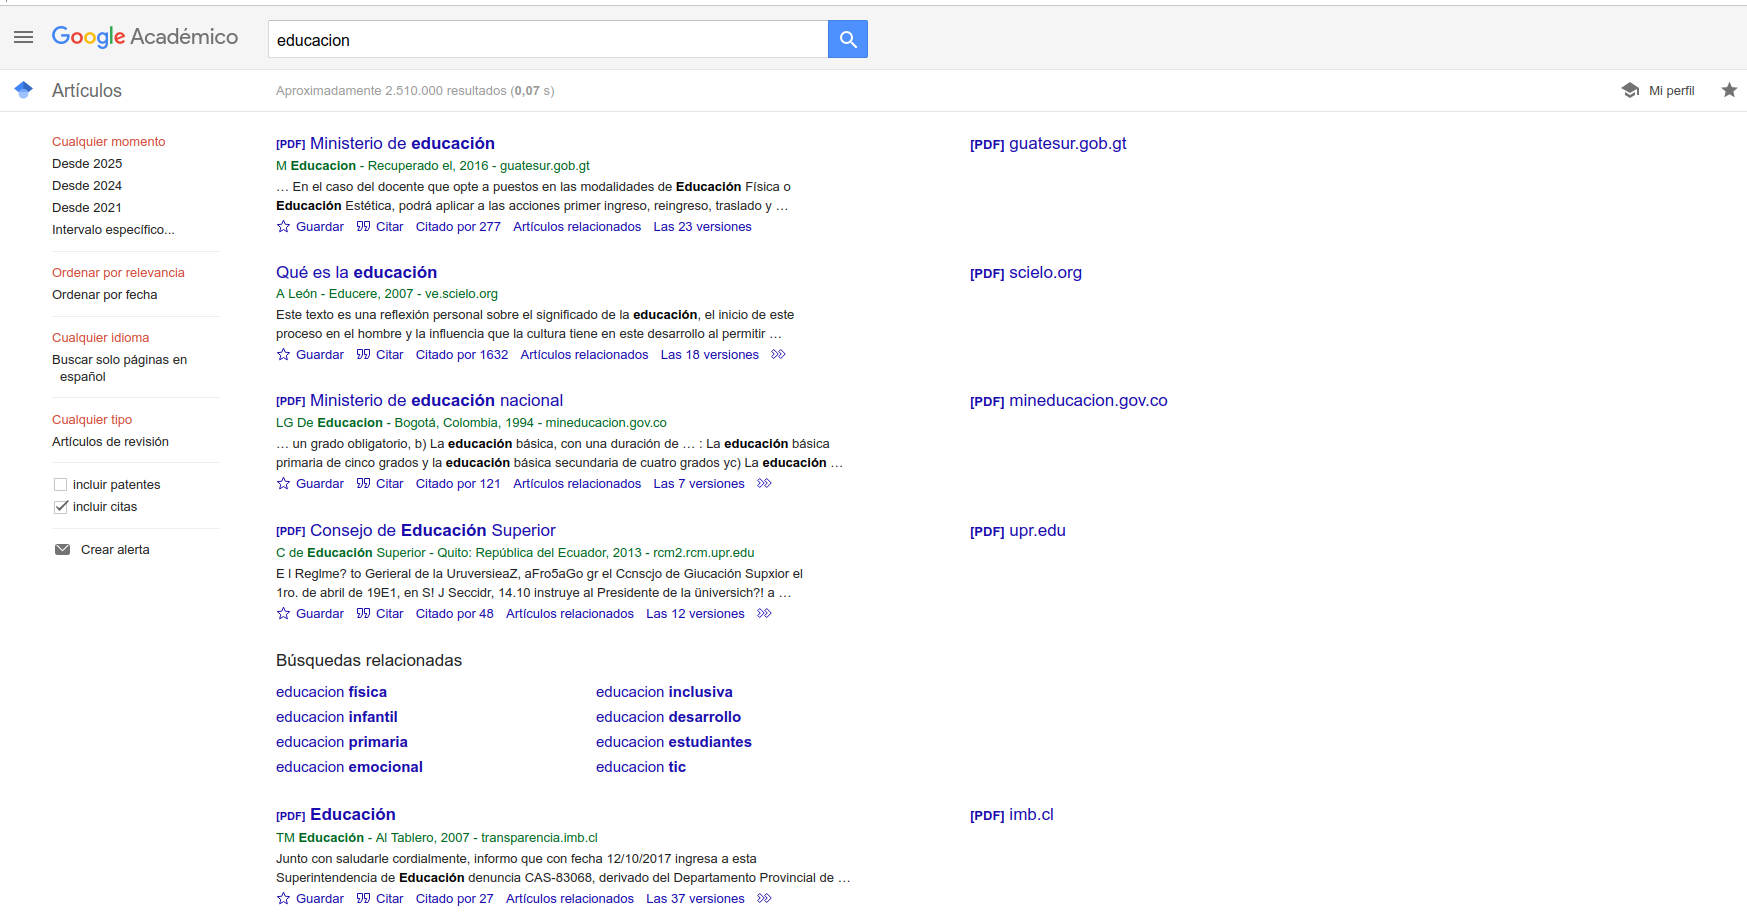The height and width of the screenshot is (915, 1747).
Task: Open the starred library icon
Action: point(1729,90)
